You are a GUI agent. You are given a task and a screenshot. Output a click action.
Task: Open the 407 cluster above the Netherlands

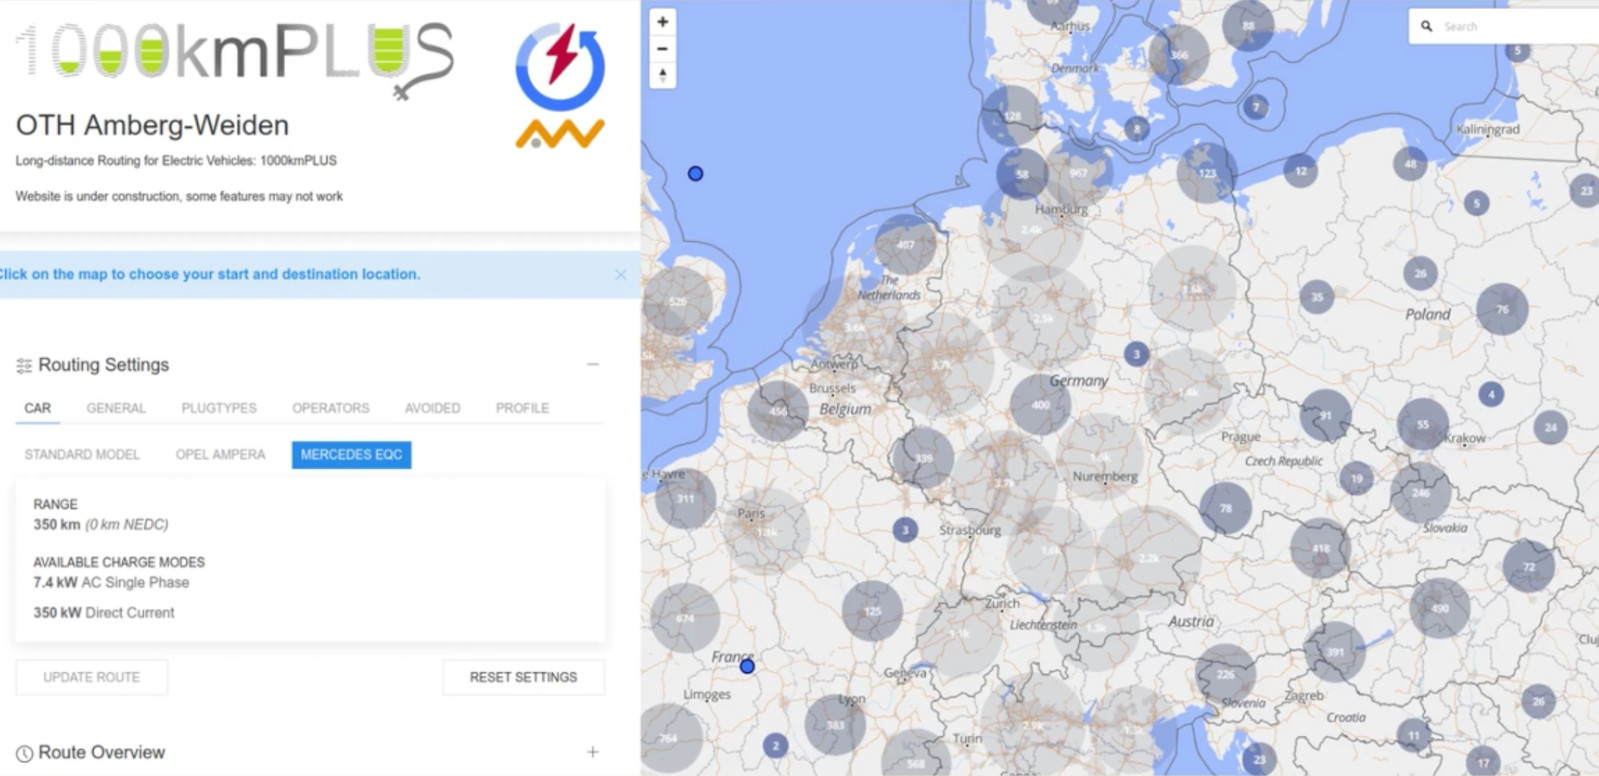tap(905, 244)
